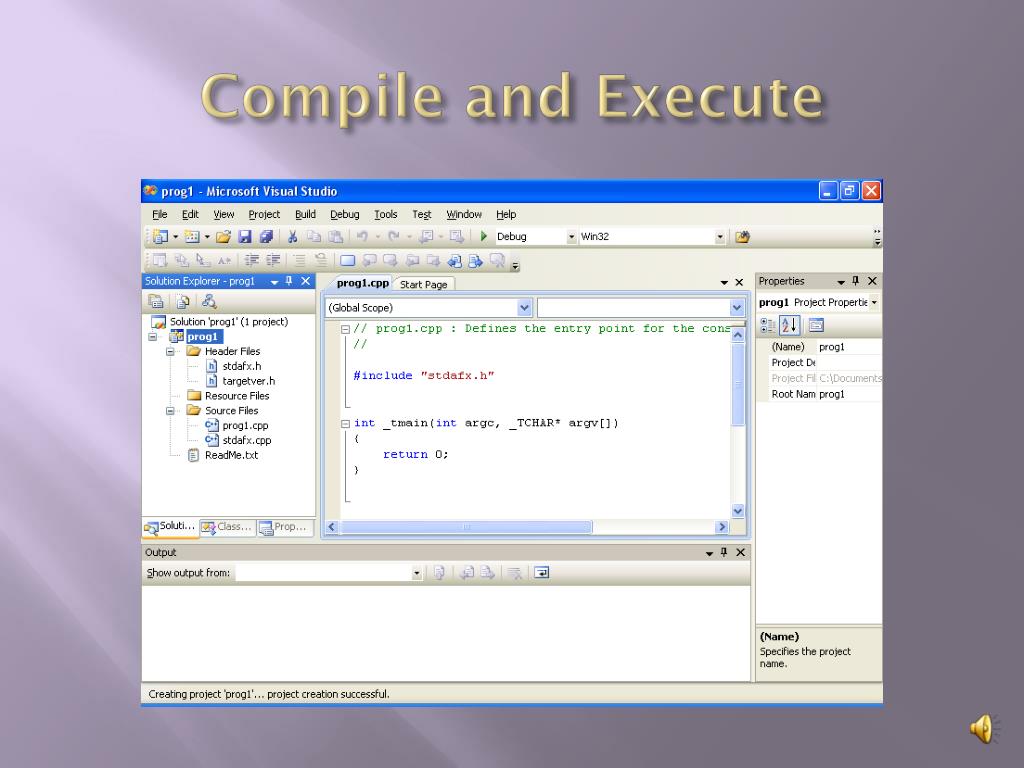Image resolution: width=1024 pixels, height=768 pixels.
Task: Open the Show output from dropdown
Action: tap(417, 573)
